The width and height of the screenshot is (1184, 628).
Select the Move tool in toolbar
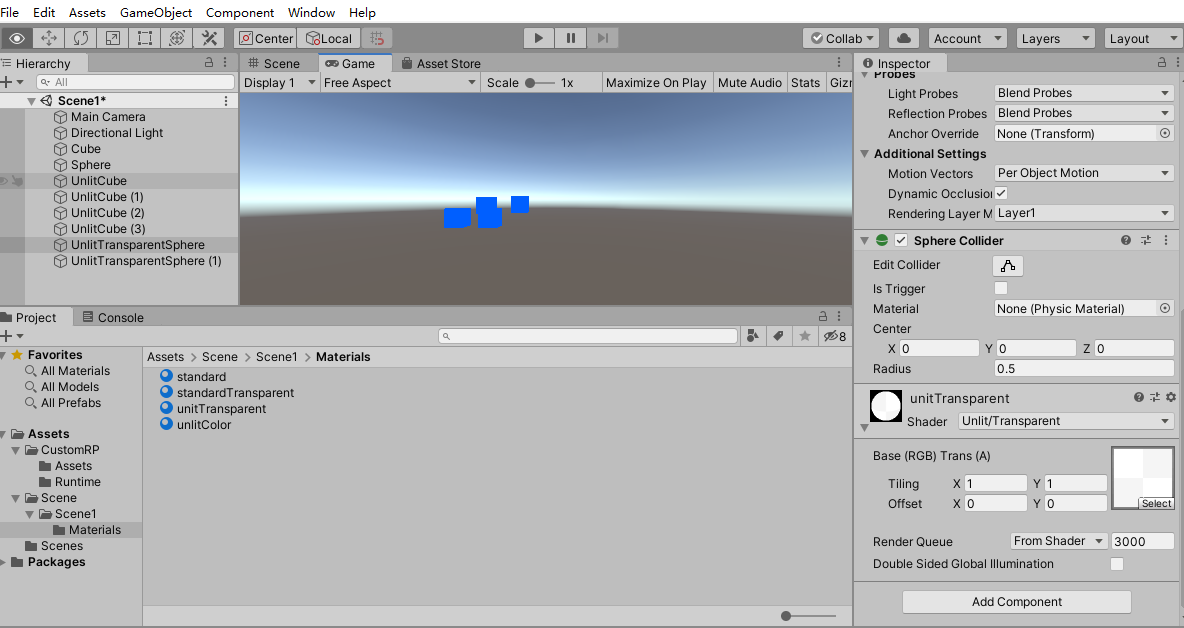click(48, 38)
